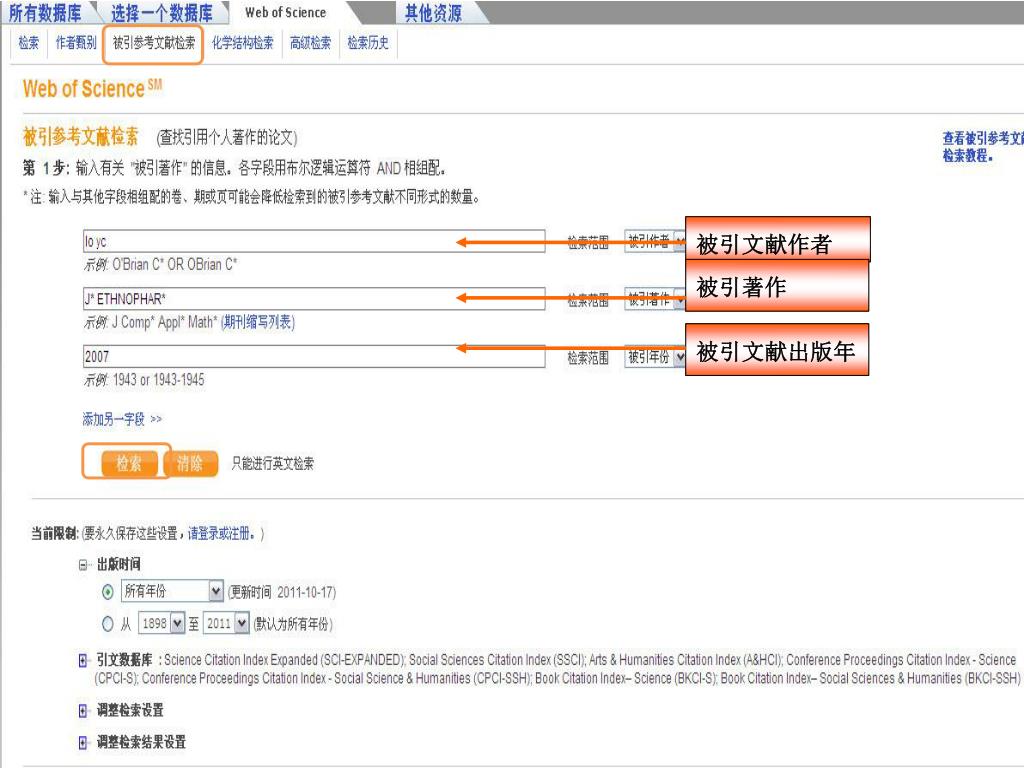Select the 所有年份 radio button
The image size is (1024, 768).
click(x=108, y=592)
